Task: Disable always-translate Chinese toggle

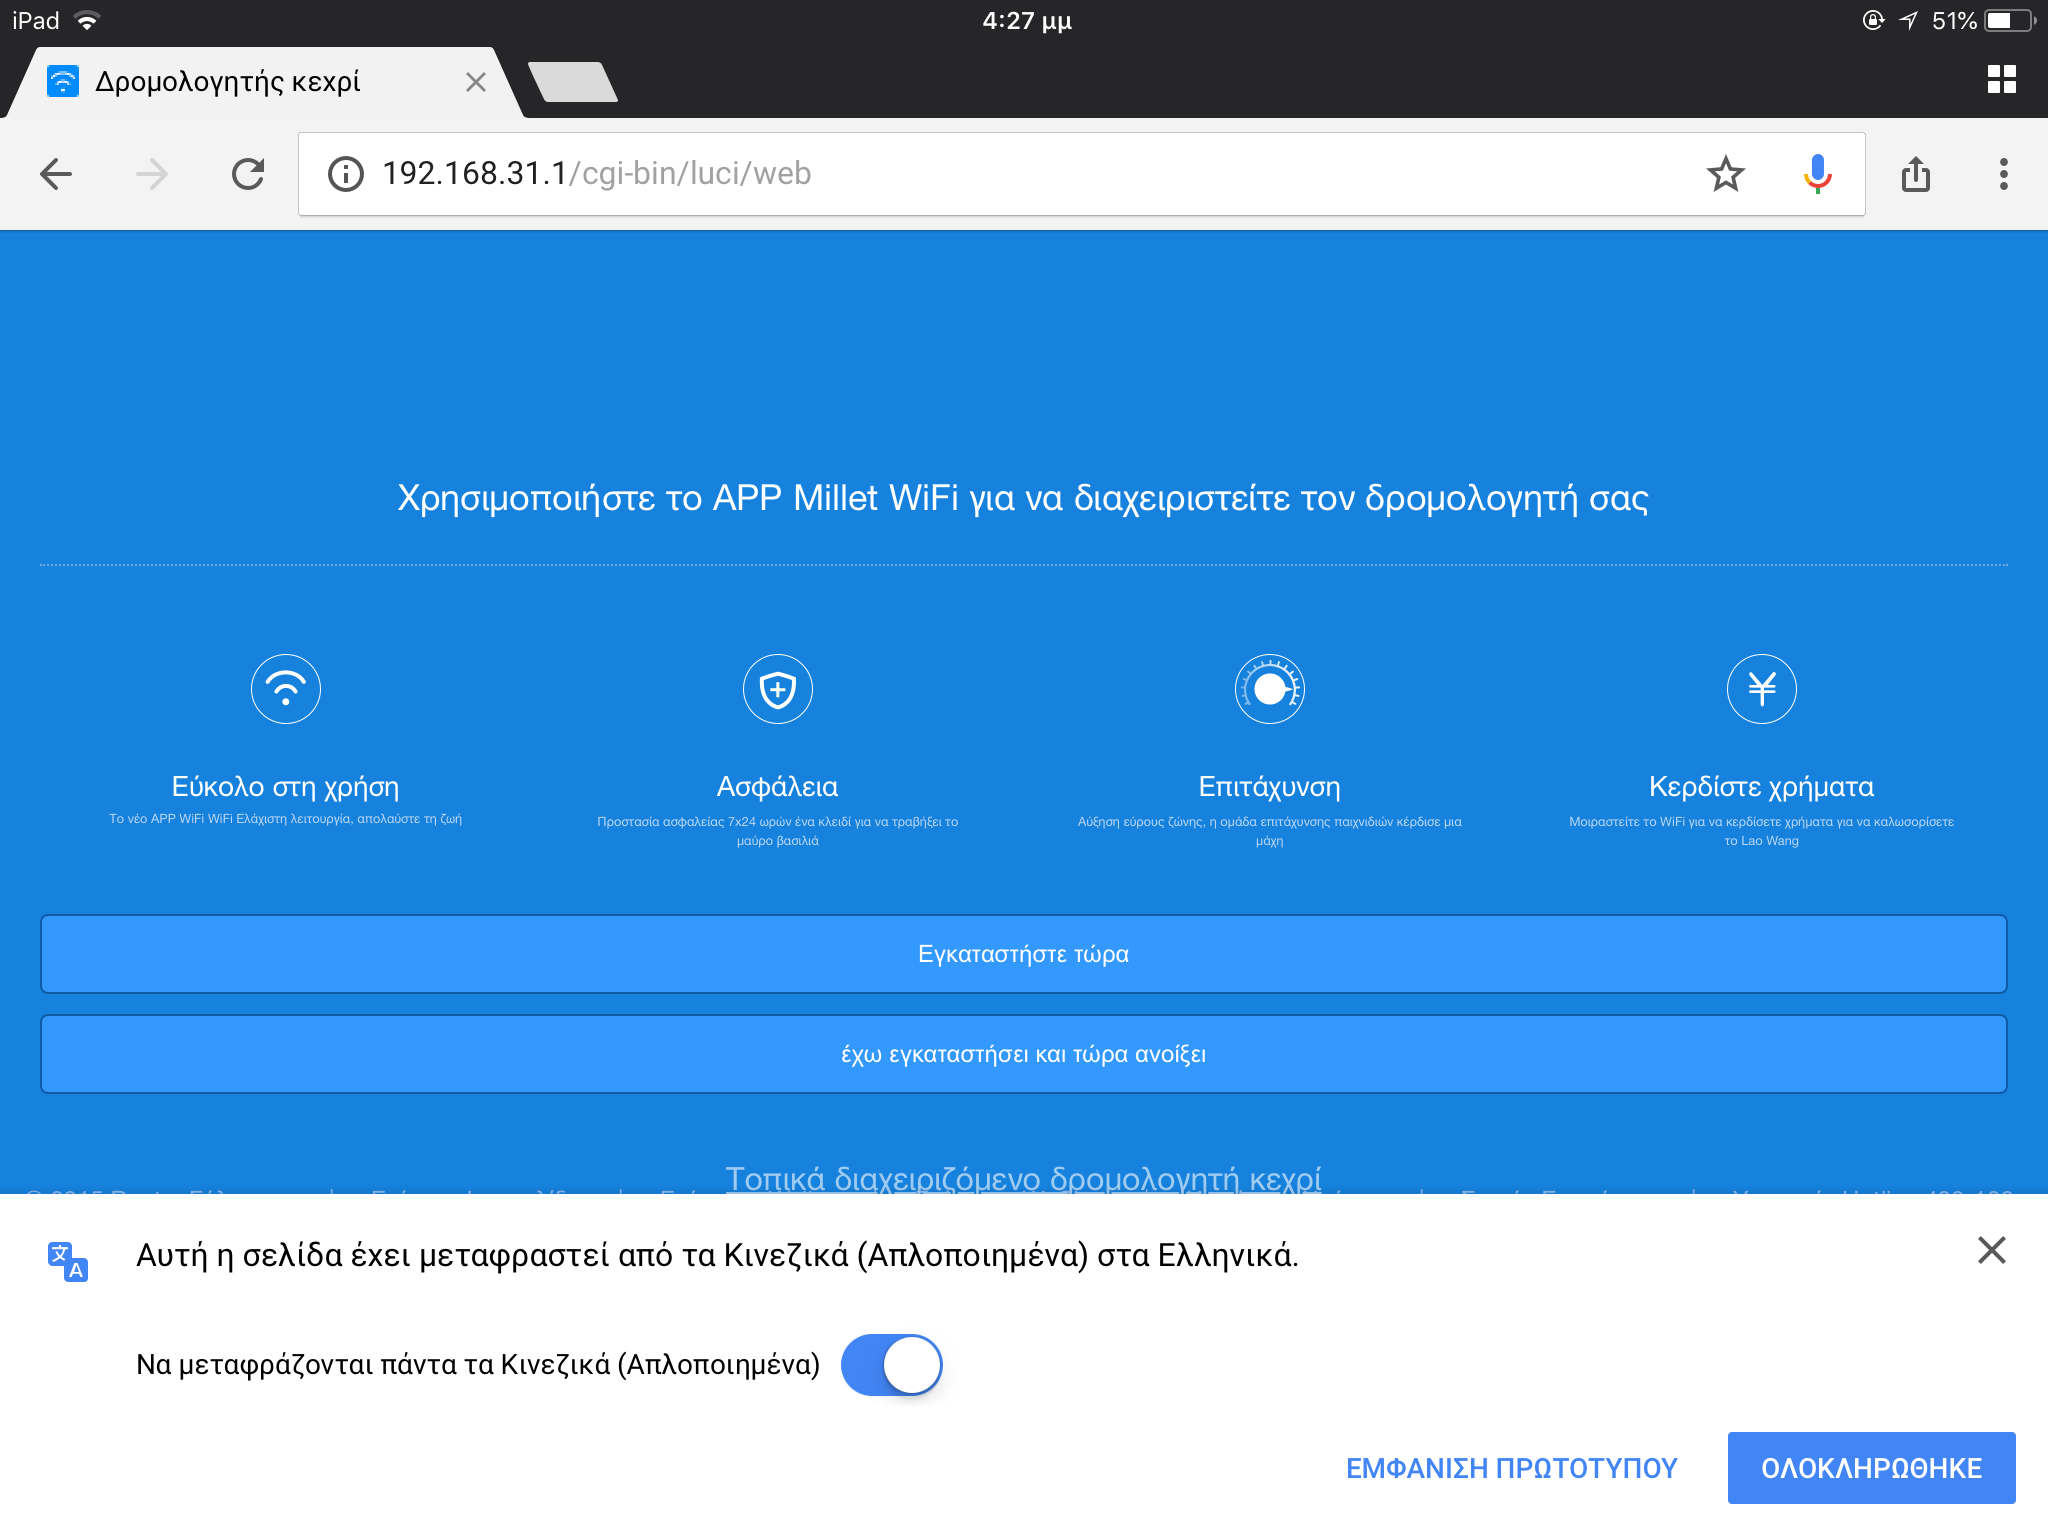Action: pos(891,1365)
